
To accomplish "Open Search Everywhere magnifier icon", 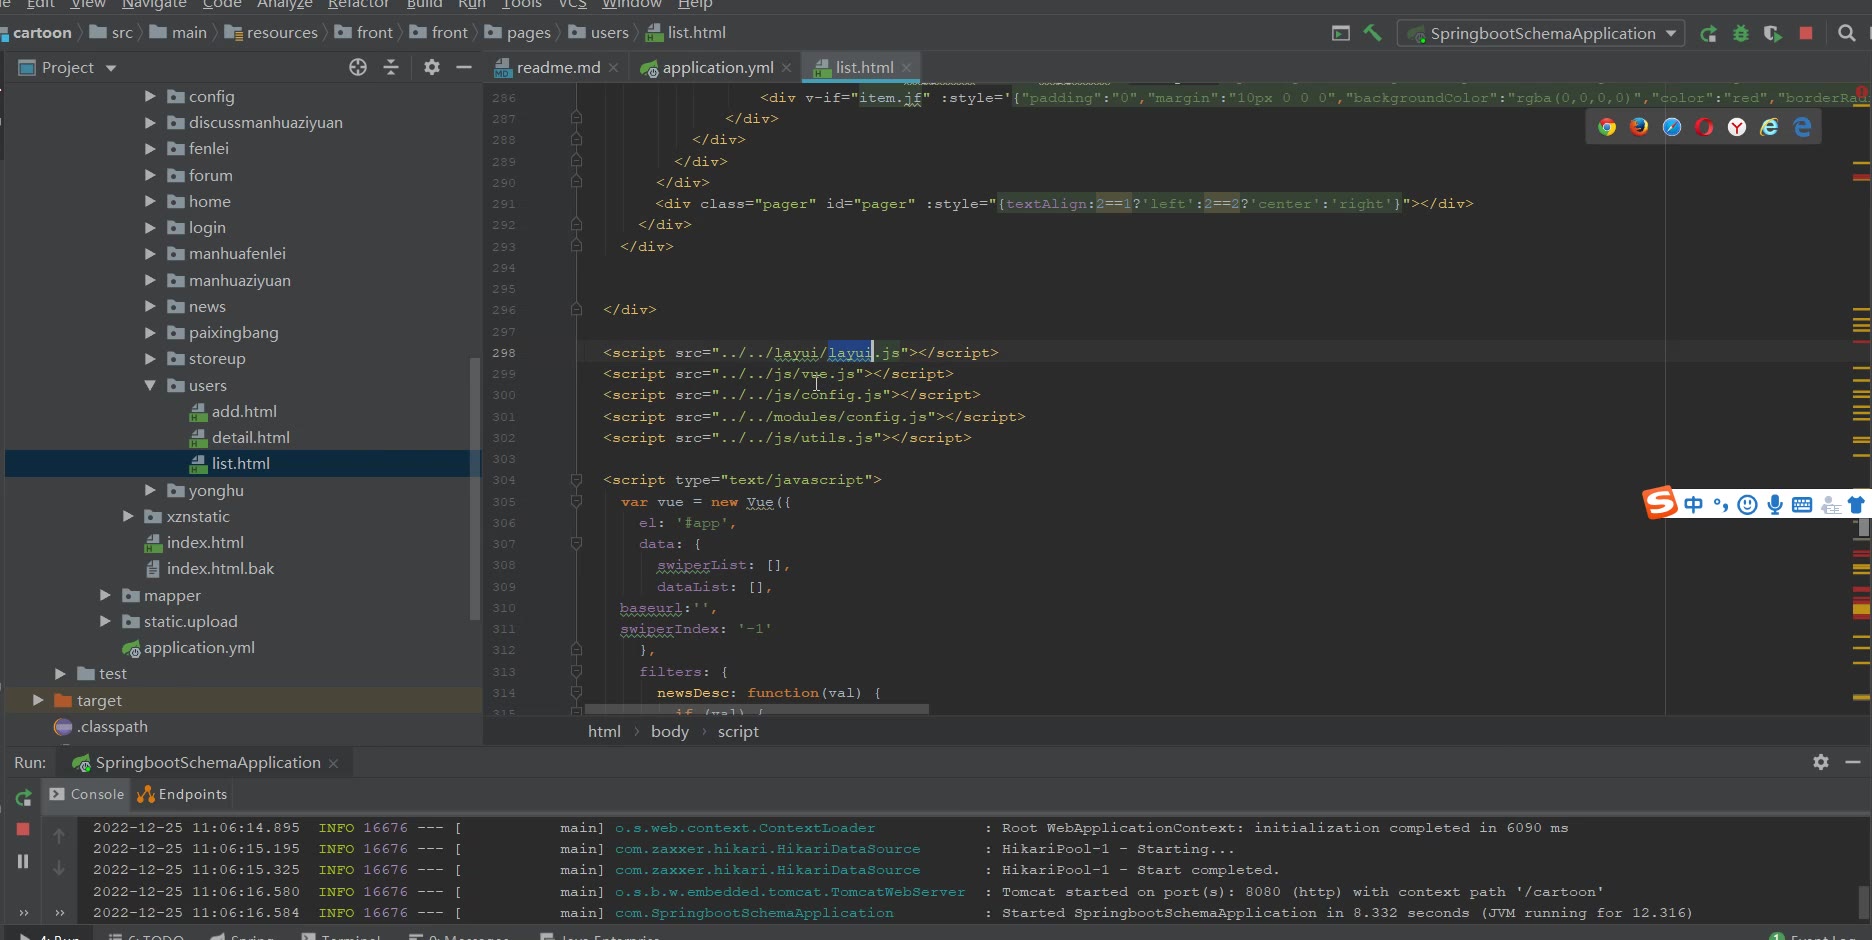I will (1847, 33).
